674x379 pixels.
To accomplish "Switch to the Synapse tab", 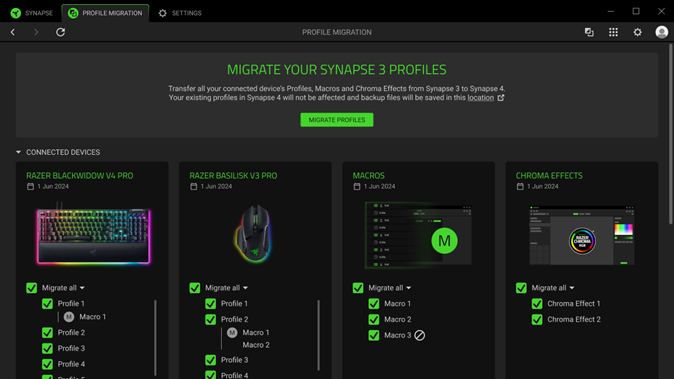I will click(x=32, y=13).
